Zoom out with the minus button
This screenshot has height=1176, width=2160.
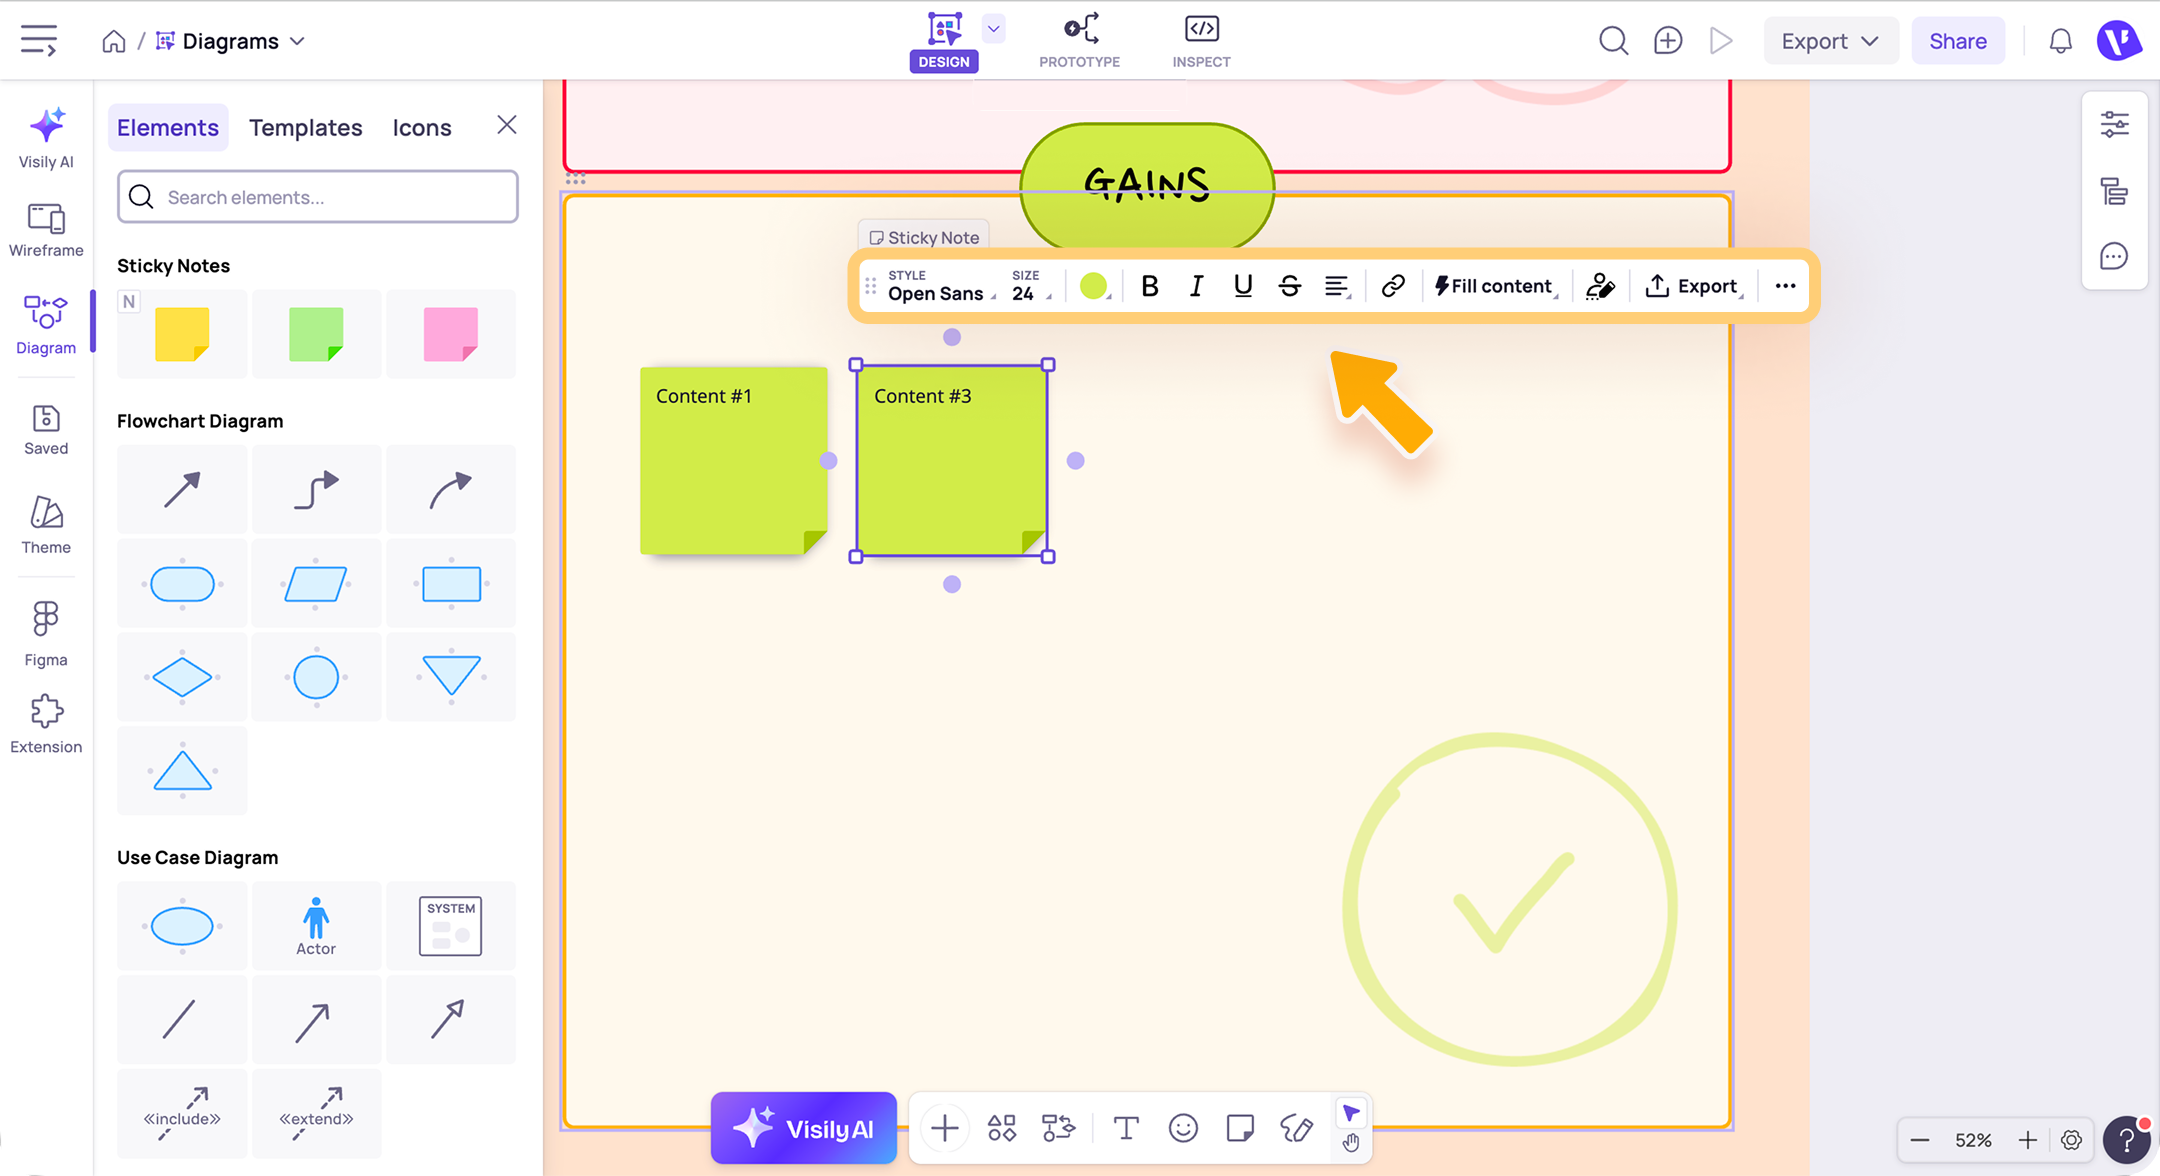point(1919,1140)
